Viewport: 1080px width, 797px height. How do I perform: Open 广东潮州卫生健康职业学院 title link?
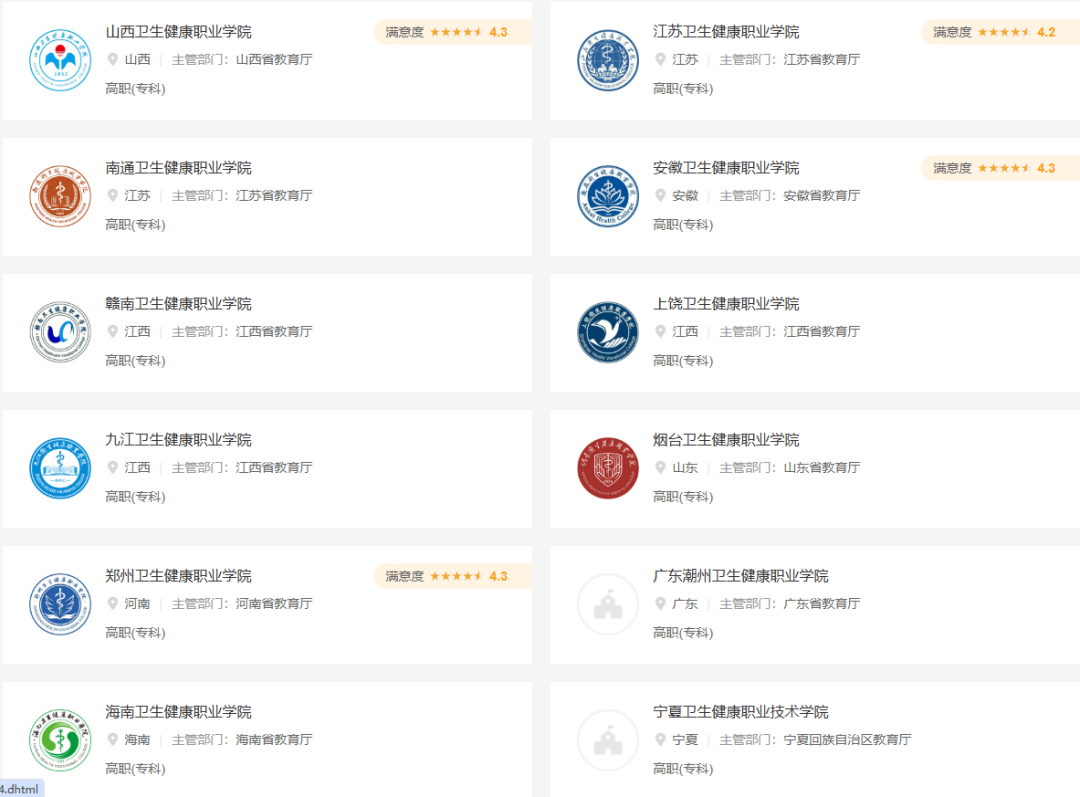[740, 576]
